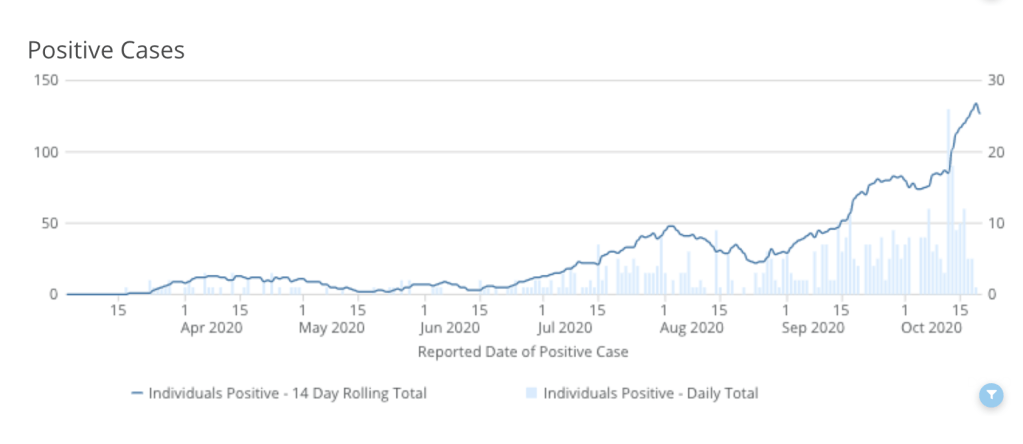
Task: Click the early August peak of the line
Action: pyautogui.click(x=671, y=226)
